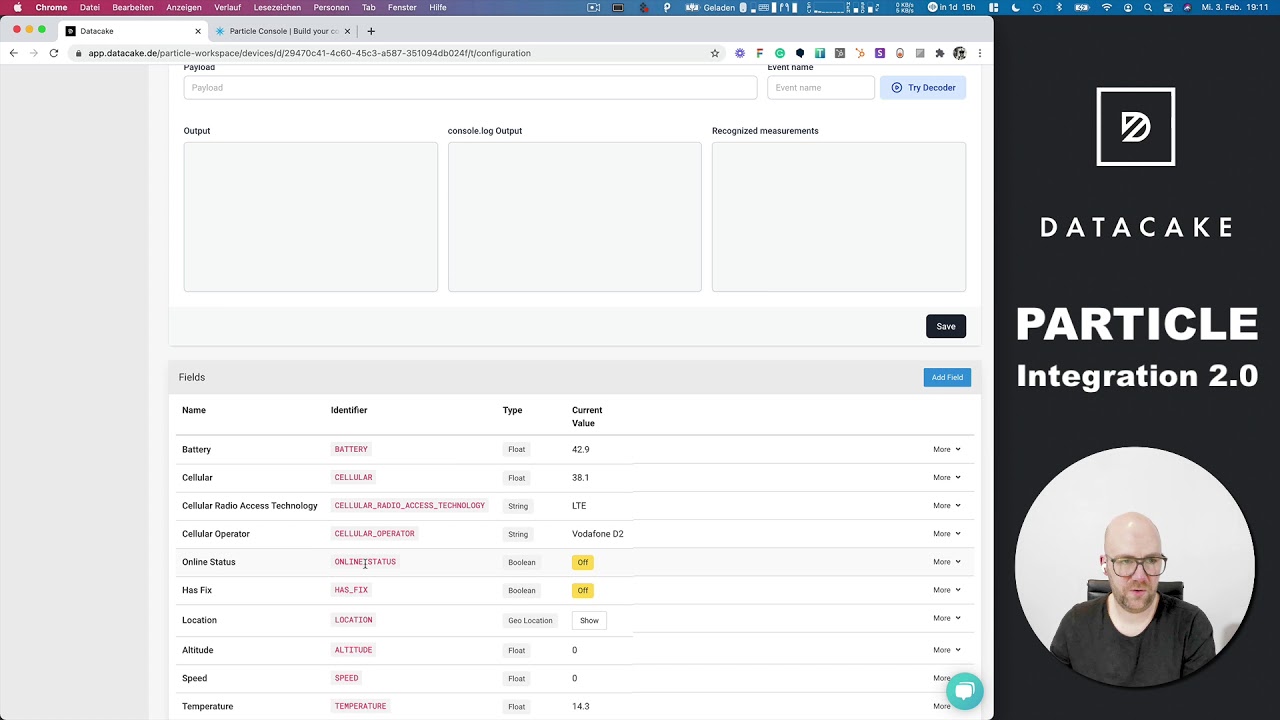This screenshot has height=720, width=1280.
Task: Open Wi-Fi status in menu bar
Action: coord(1107,7)
